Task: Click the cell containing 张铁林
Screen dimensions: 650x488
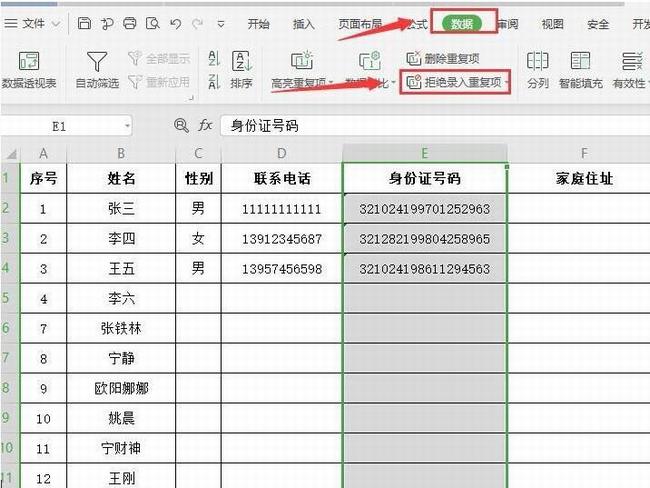Action: coord(121,328)
